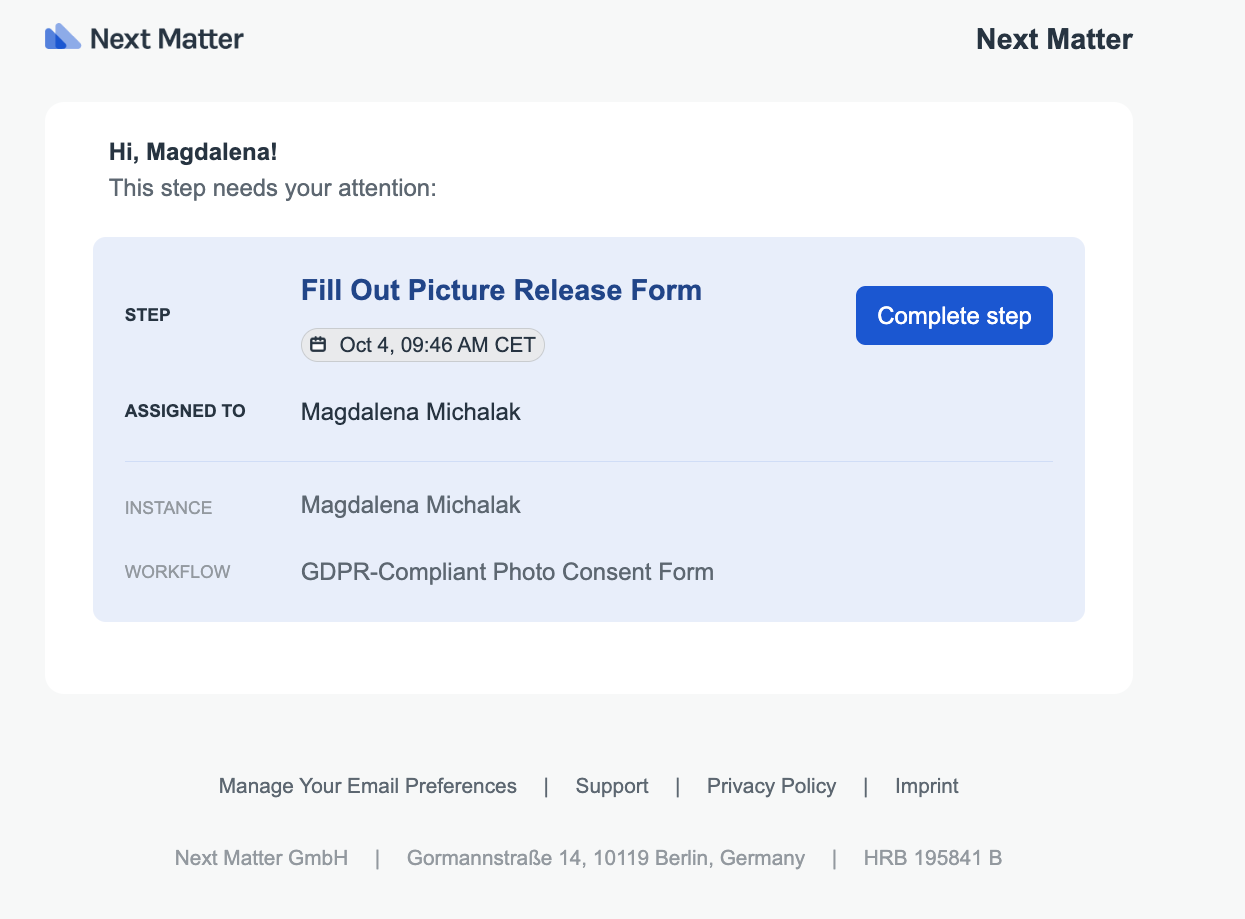
Task: Click the Next Matter heading at top right
Action: 1054,39
